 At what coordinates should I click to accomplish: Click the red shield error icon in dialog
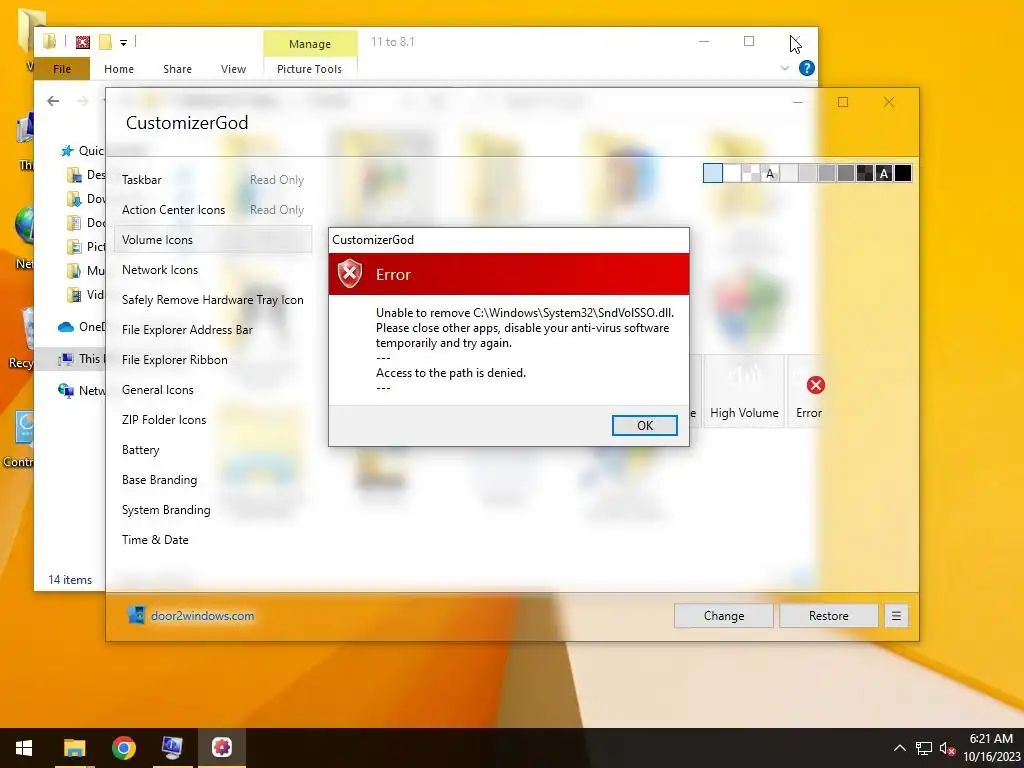350,274
